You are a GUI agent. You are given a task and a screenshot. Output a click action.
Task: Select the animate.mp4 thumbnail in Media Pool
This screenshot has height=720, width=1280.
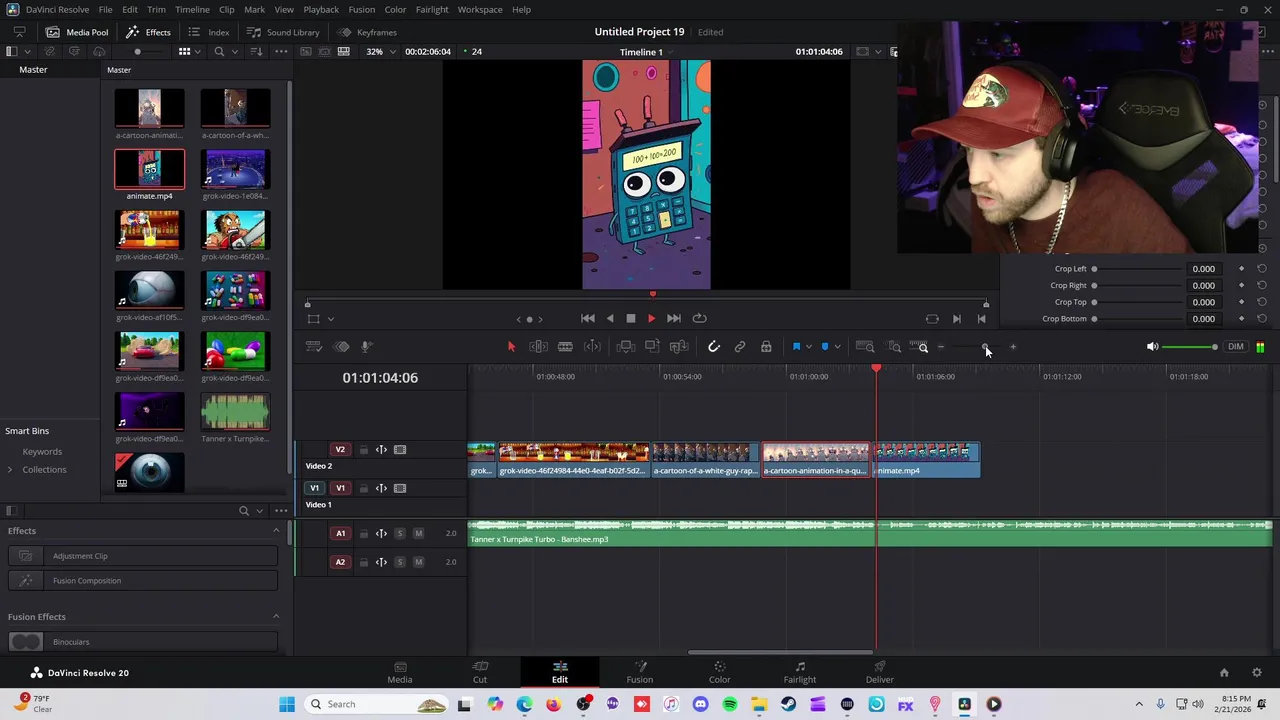149,169
